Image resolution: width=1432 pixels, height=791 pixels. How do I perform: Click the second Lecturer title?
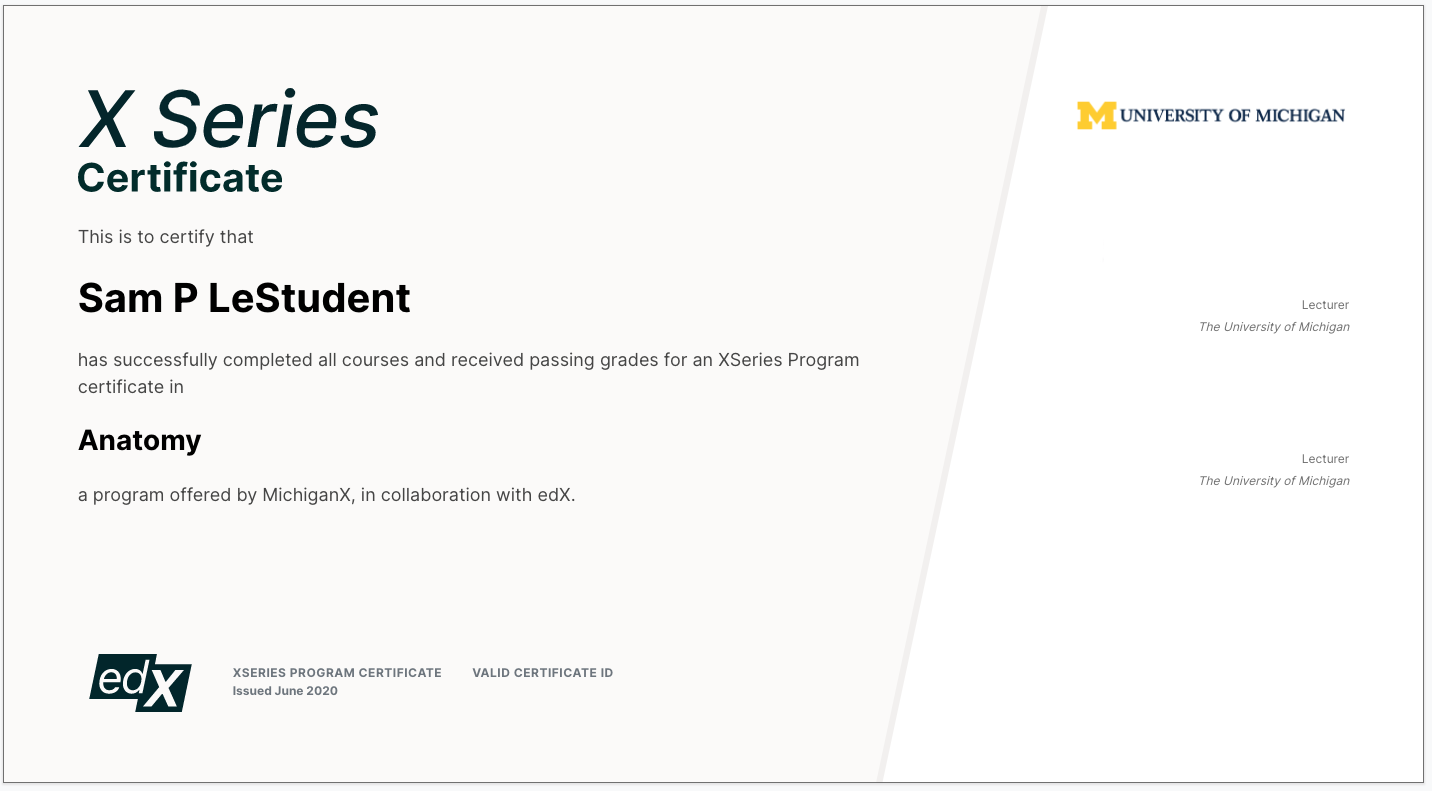1325,459
